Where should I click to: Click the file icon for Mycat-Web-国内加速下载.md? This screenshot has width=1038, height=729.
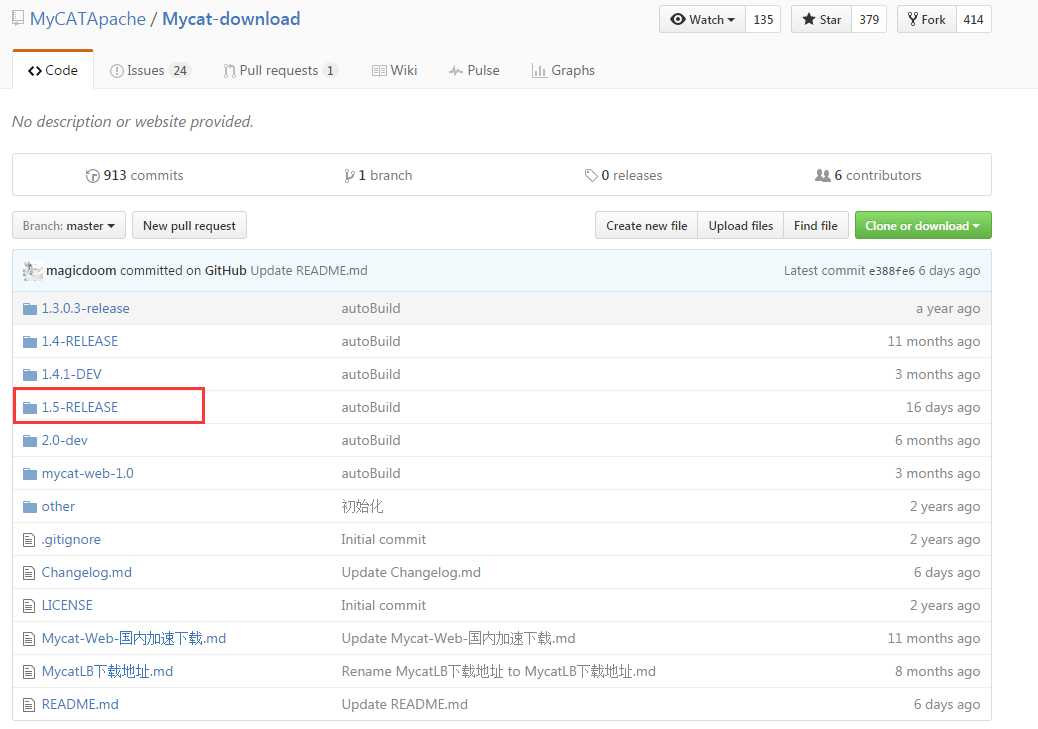pos(29,639)
